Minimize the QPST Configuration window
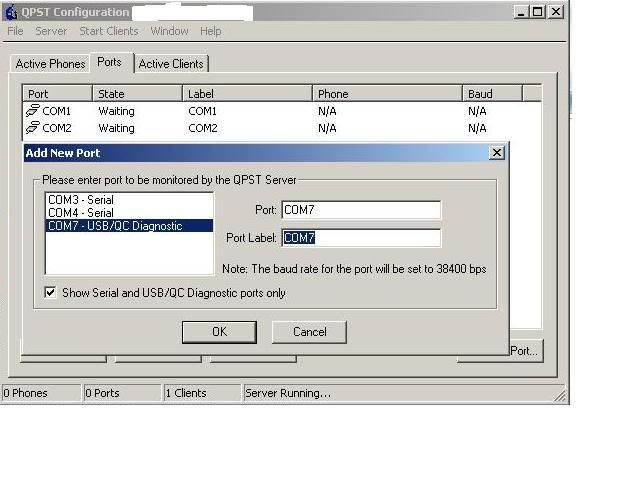This screenshot has height=480, width=640. tap(521, 12)
